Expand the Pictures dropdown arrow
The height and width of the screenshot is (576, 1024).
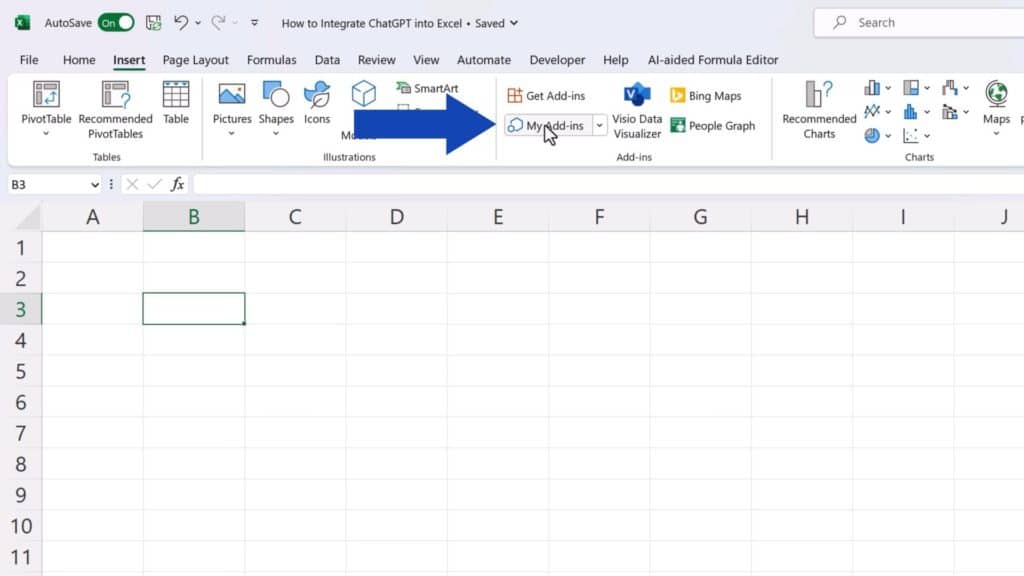231,134
